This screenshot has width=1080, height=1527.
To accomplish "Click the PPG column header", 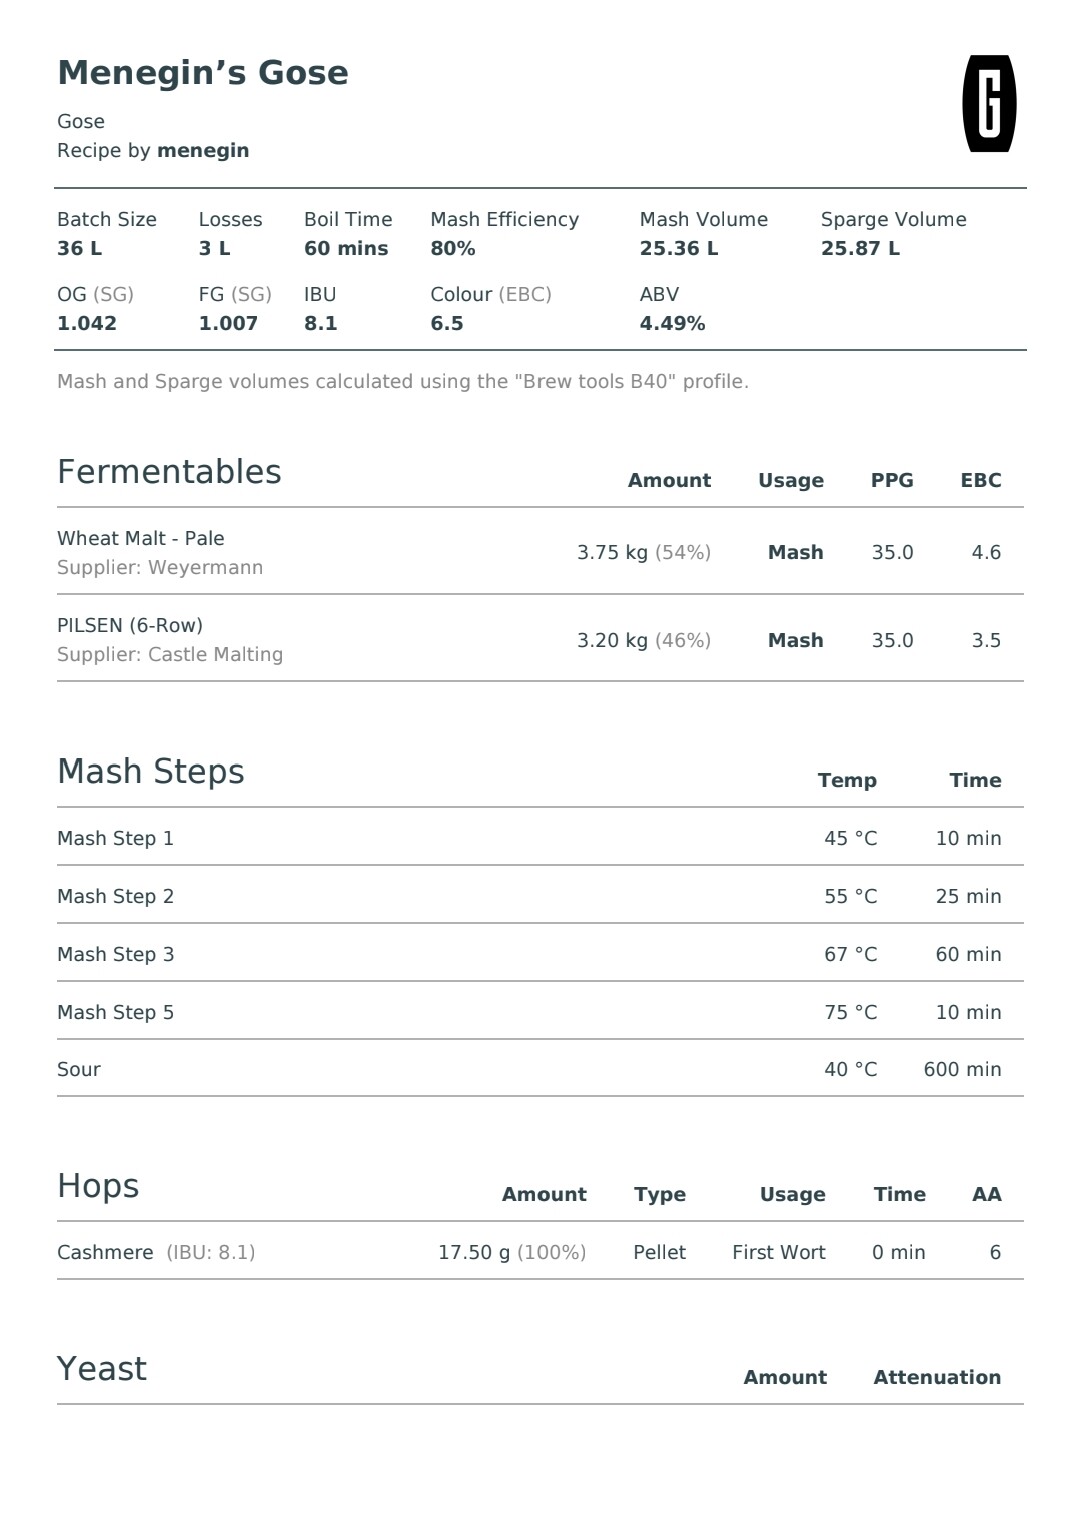I will click(x=892, y=480).
